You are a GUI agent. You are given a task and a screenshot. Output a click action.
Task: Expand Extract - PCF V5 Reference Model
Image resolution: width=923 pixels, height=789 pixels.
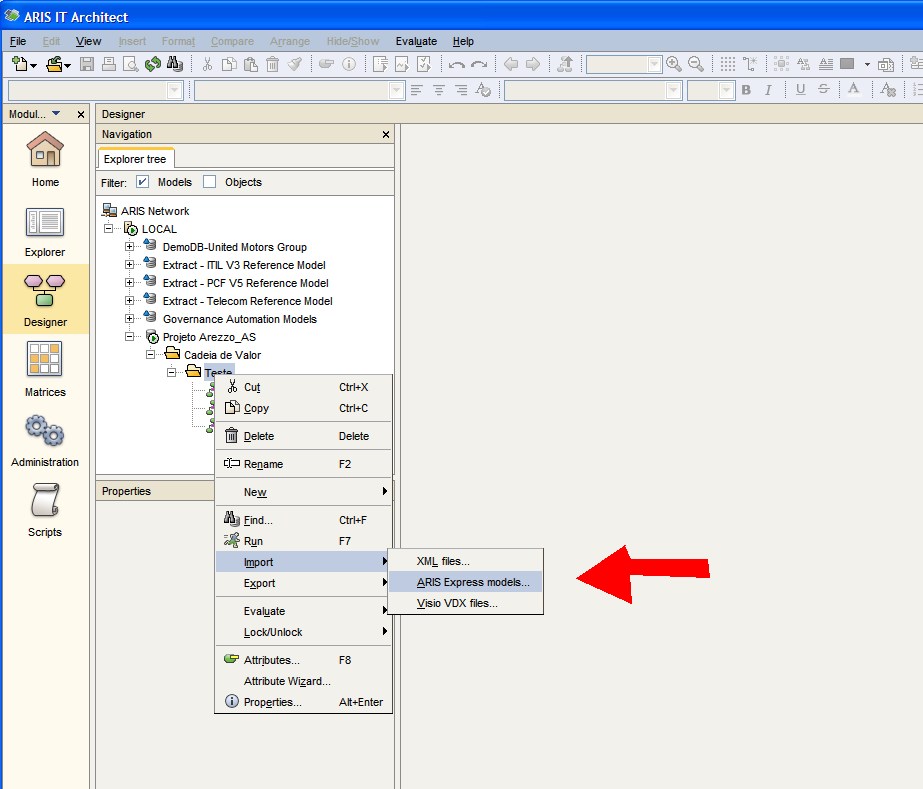[x=130, y=283]
